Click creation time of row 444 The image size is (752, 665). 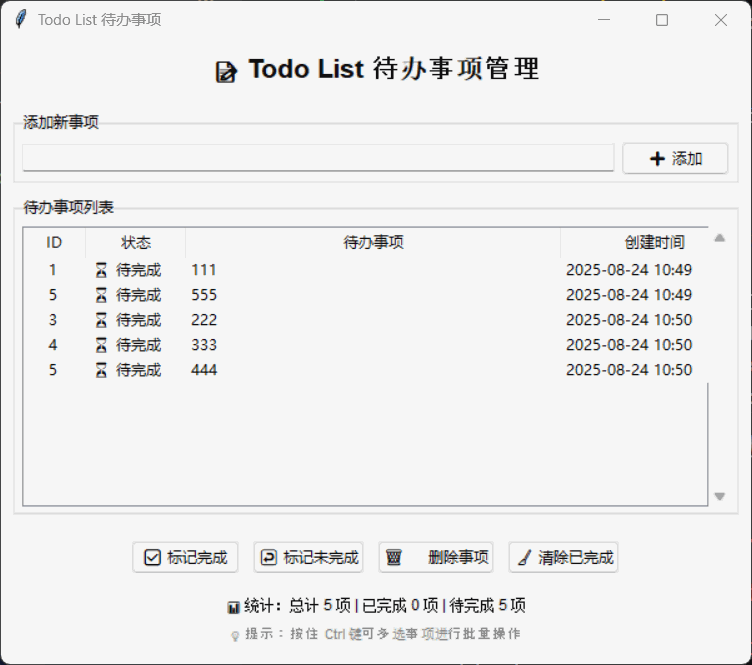[629, 370]
